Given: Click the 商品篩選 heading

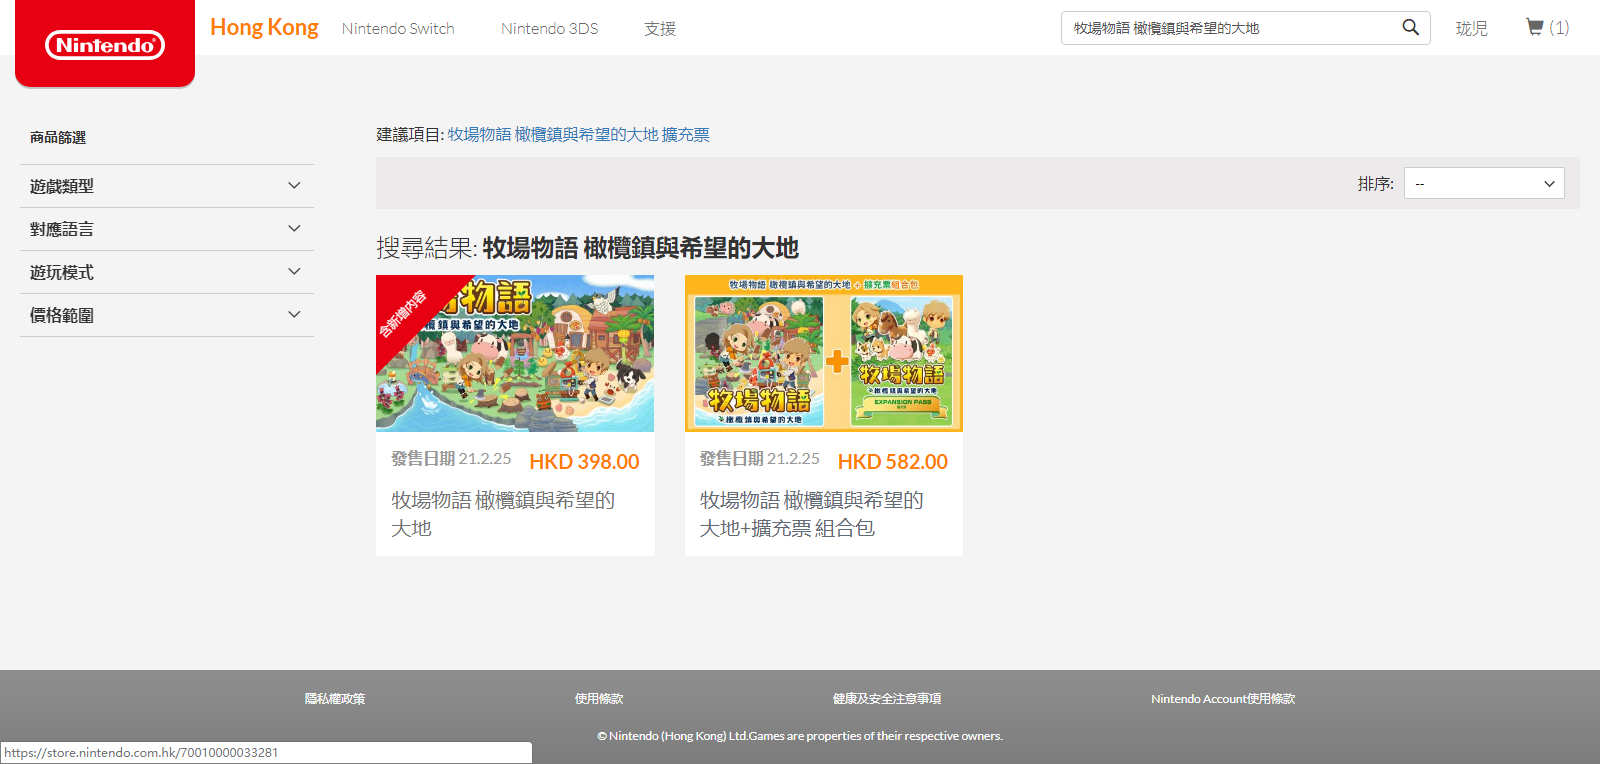Looking at the screenshot, I should (x=58, y=137).
